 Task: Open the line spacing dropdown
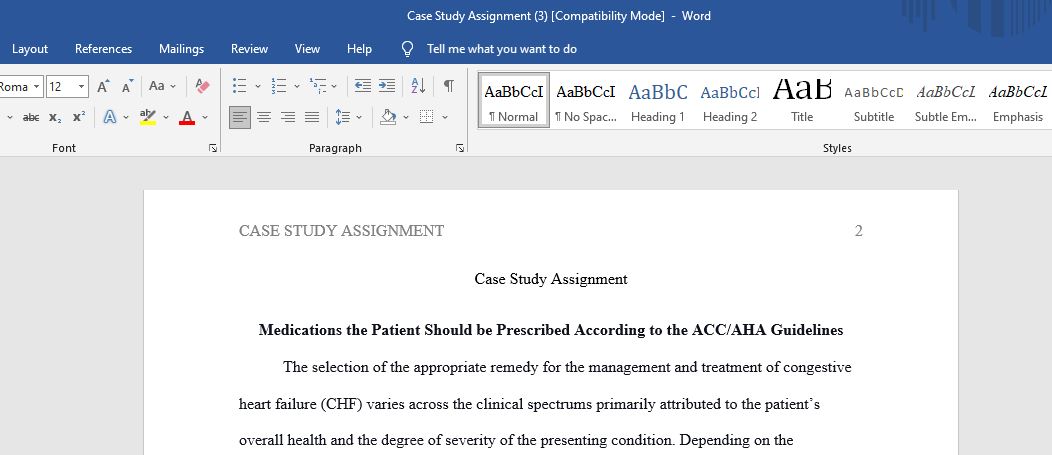[348, 117]
